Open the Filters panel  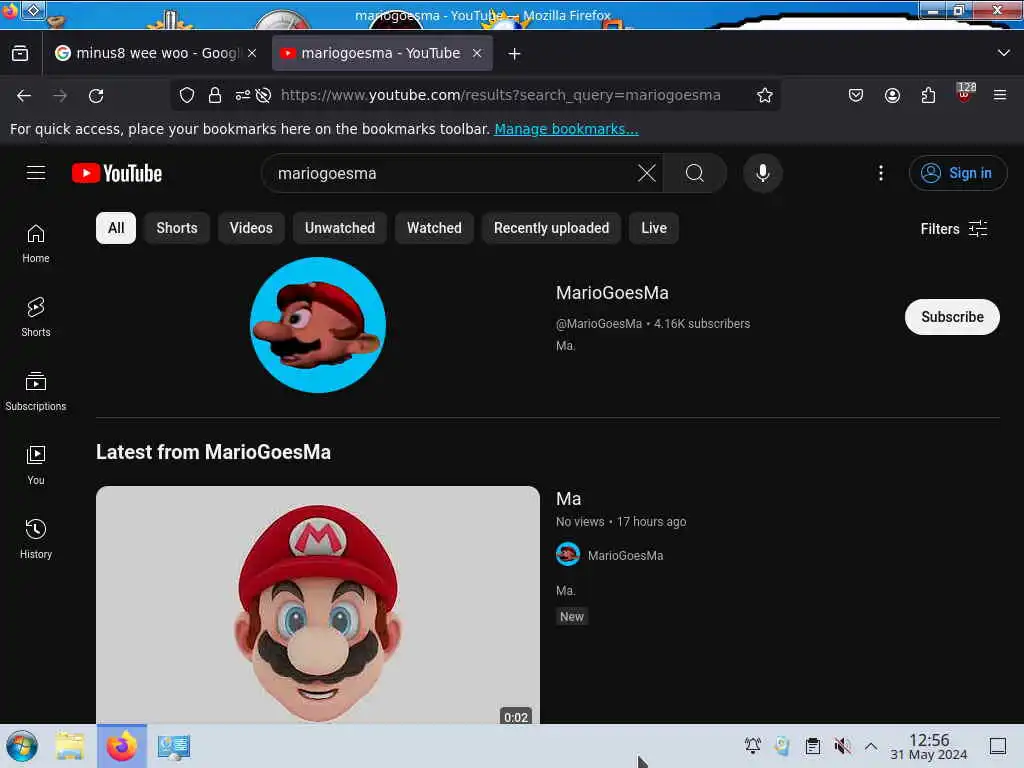(x=954, y=229)
